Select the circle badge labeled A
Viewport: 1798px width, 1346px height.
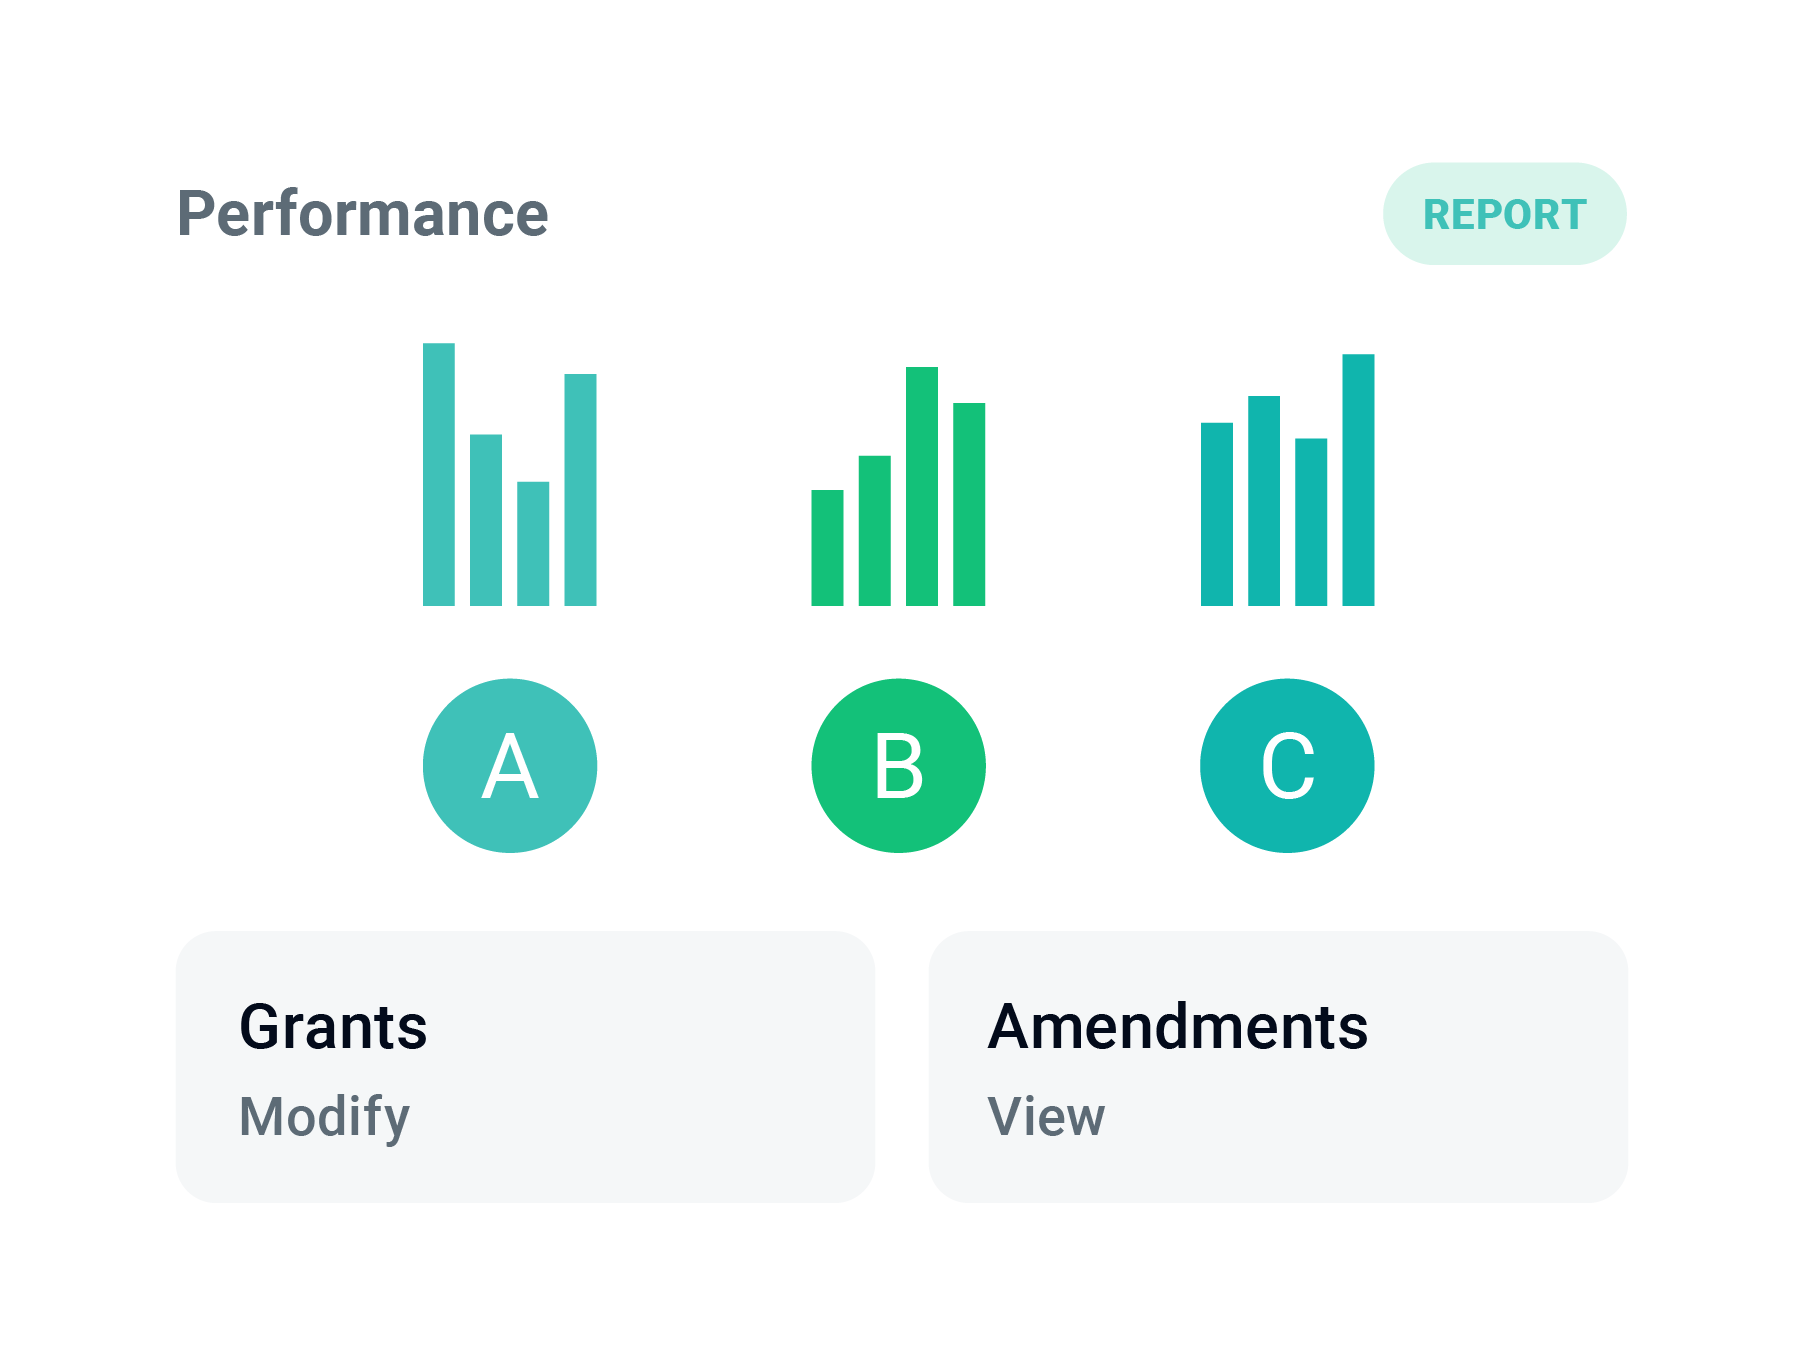(x=510, y=766)
